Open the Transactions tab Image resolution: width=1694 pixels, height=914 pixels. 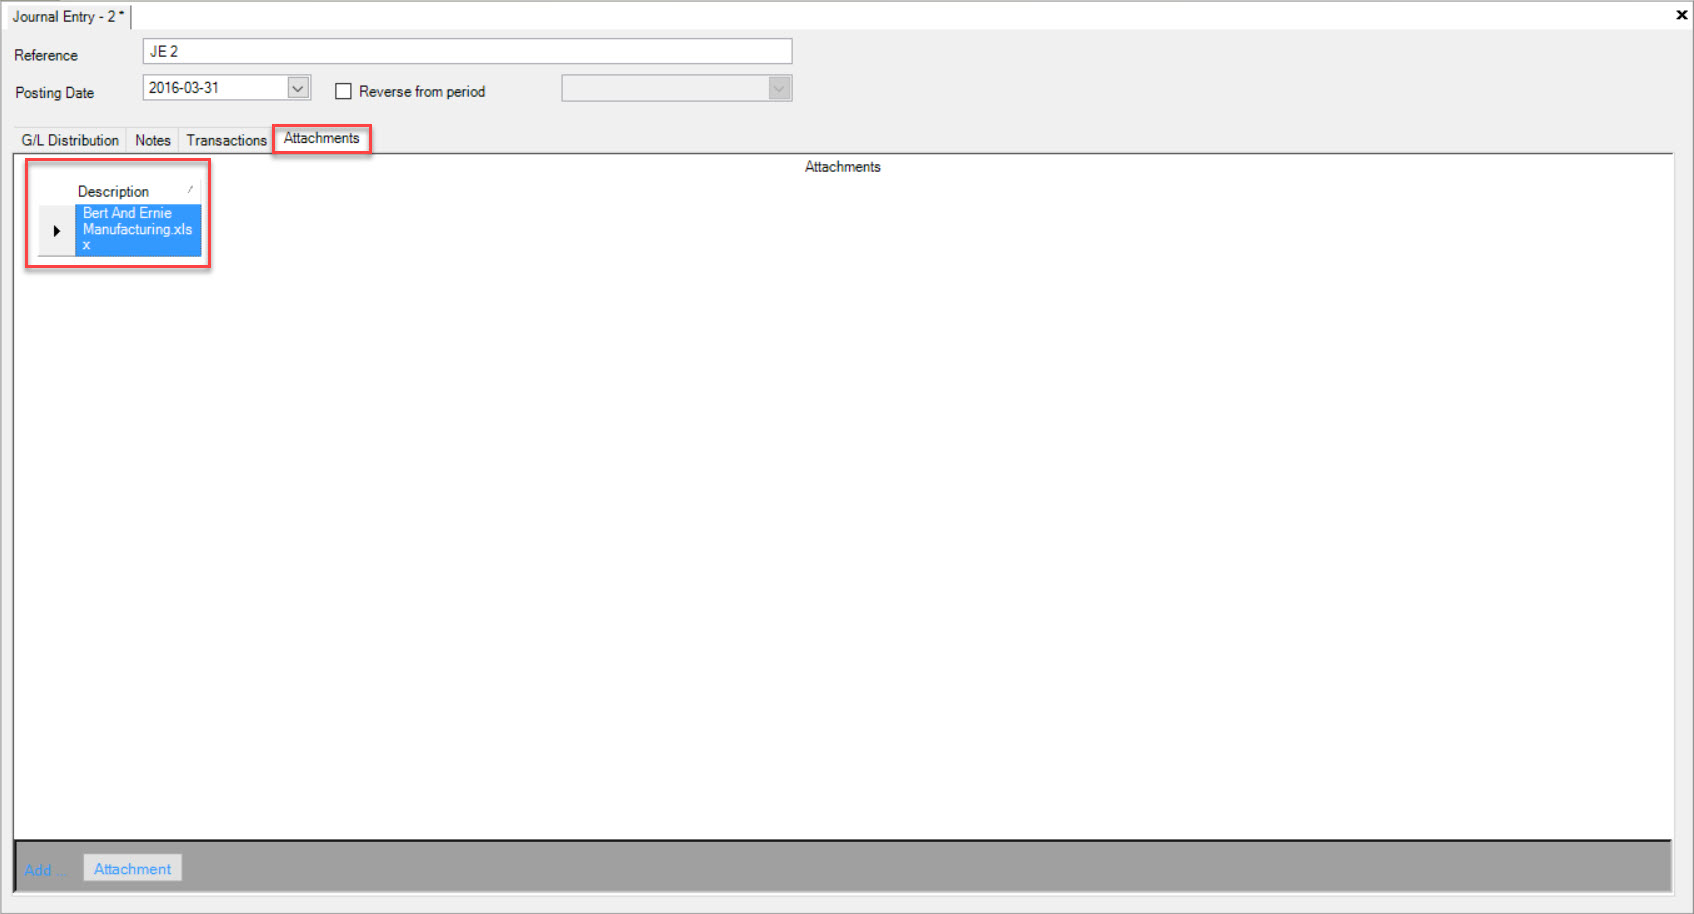click(x=226, y=140)
